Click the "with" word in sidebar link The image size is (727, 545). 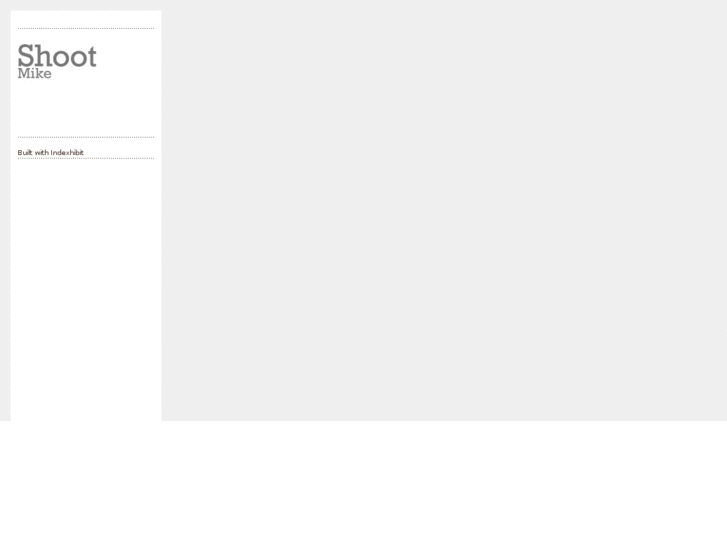click(x=42, y=153)
